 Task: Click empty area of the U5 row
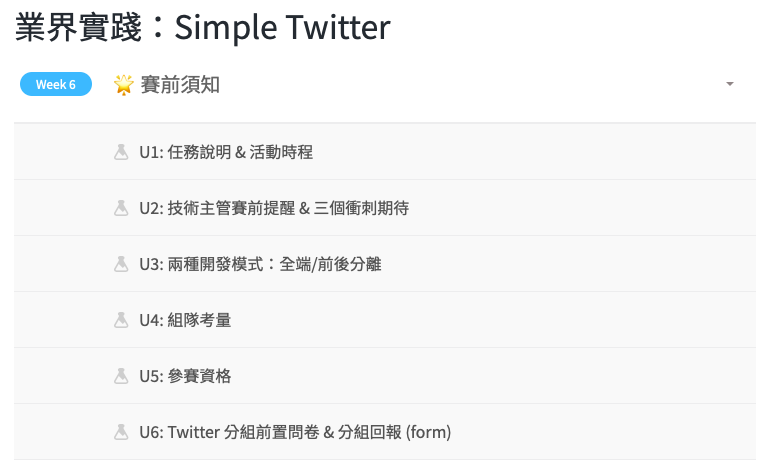pyautogui.click(x=500, y=376)
